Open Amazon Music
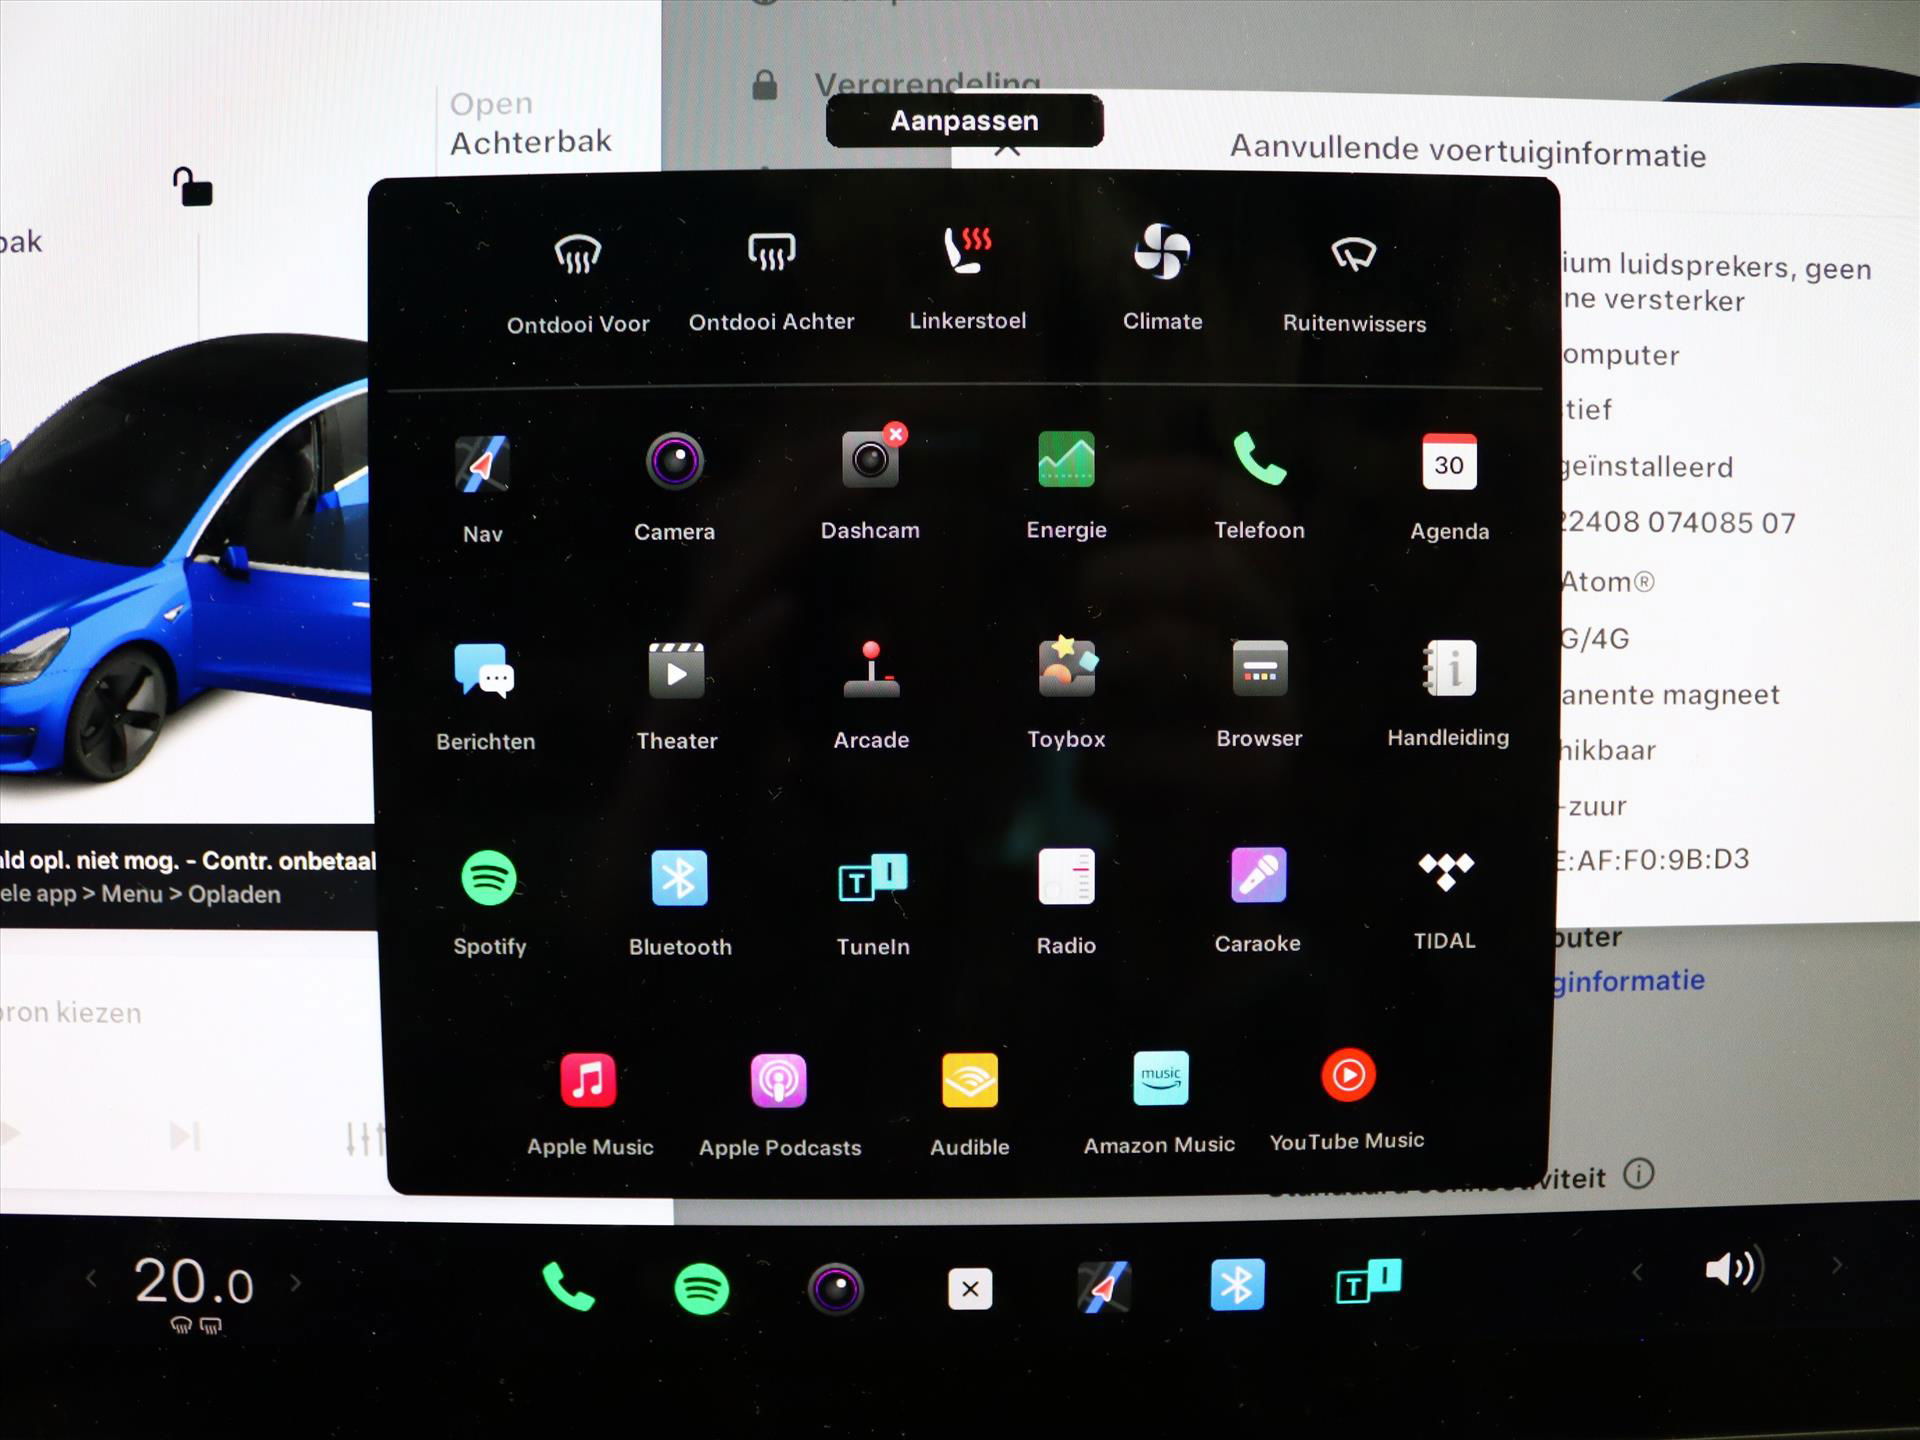Image resolution: width=1920 pixels, height=1440 pixels. click(x=1160, y=1104)
